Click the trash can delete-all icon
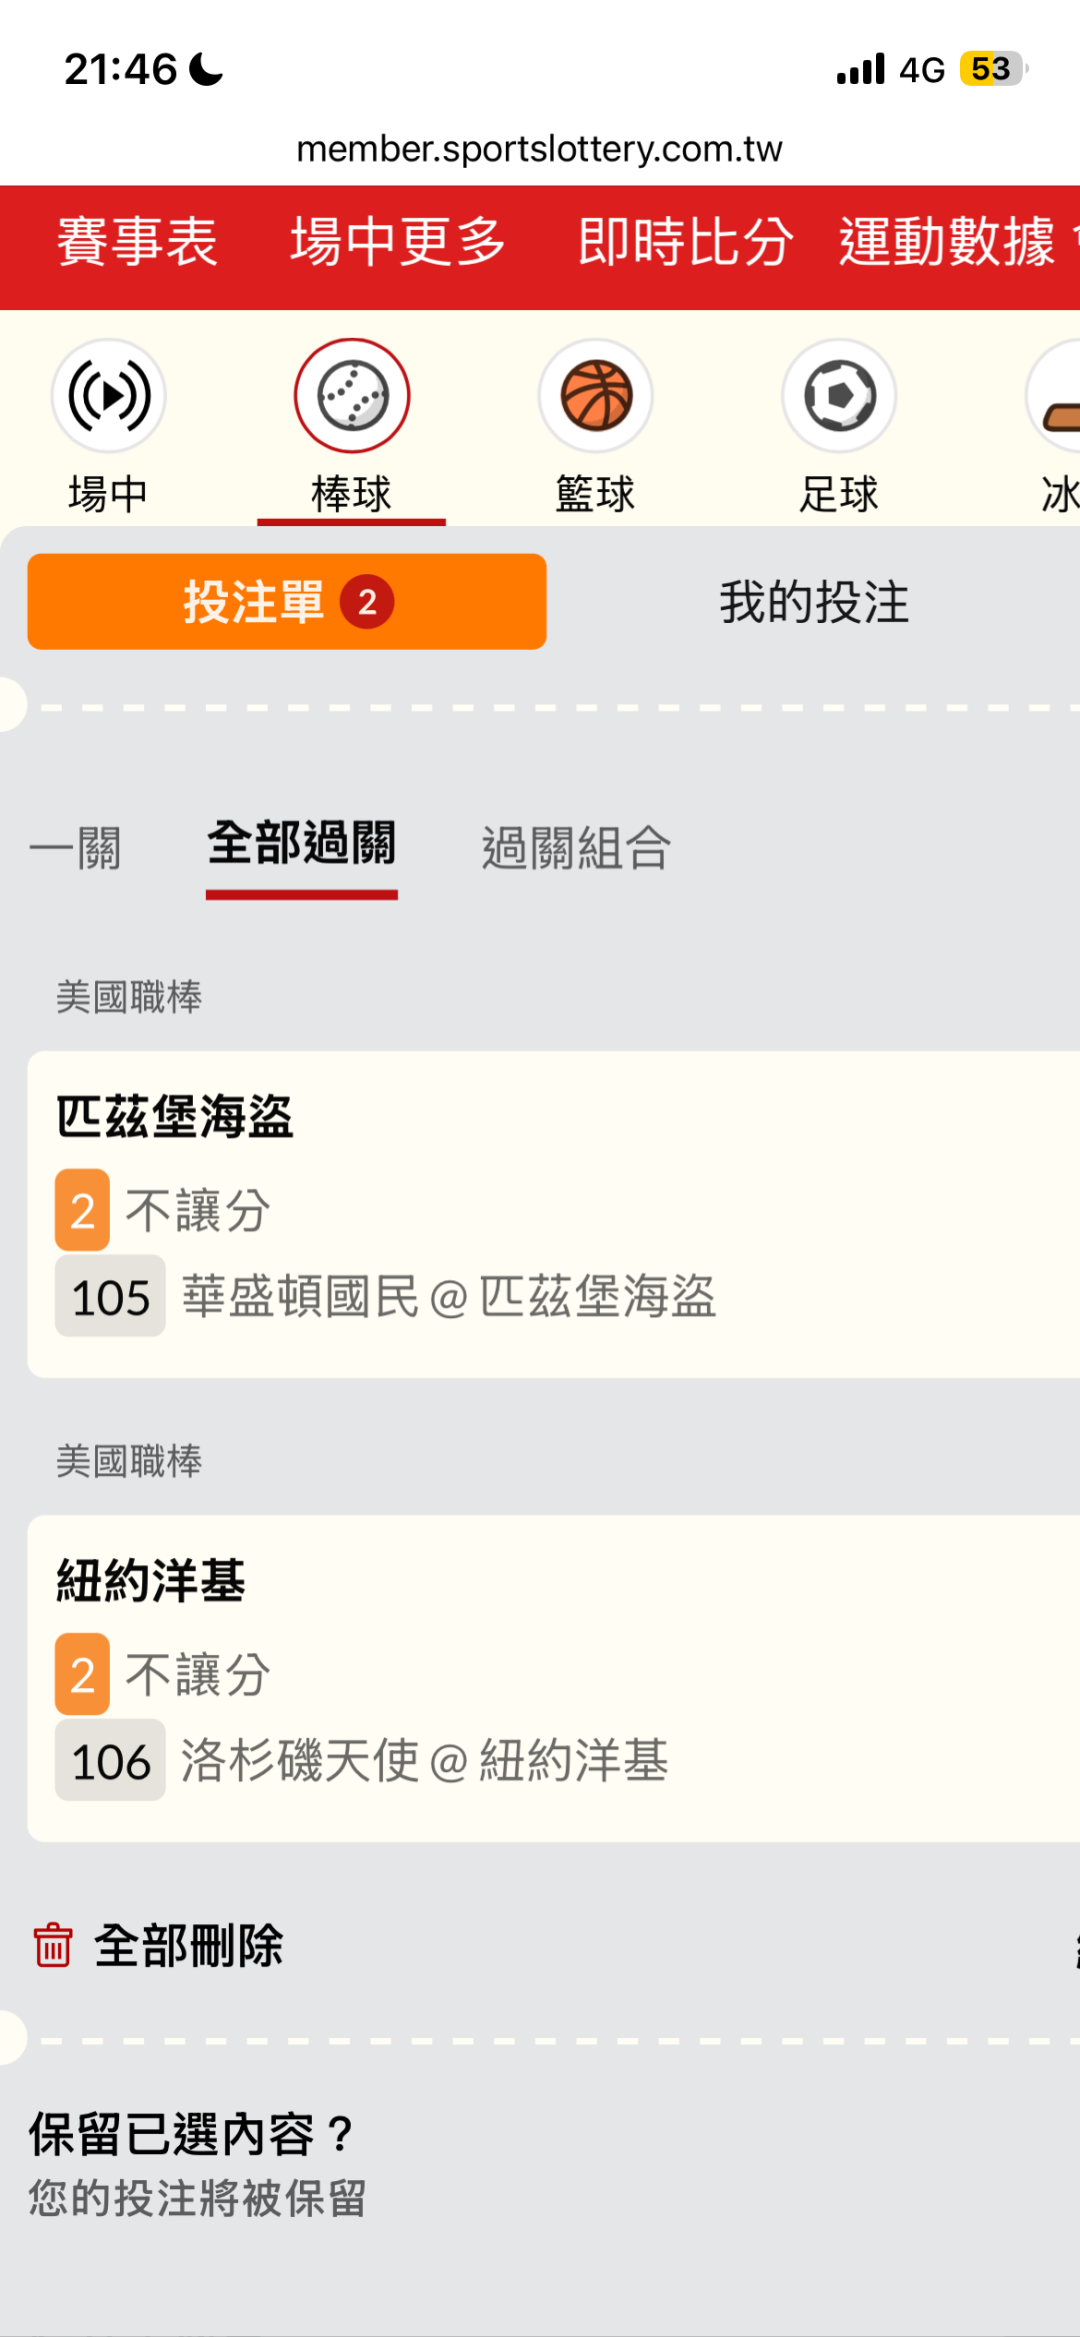Viewport: 1080px width, 2337px height. click(x=53, y=1945)
